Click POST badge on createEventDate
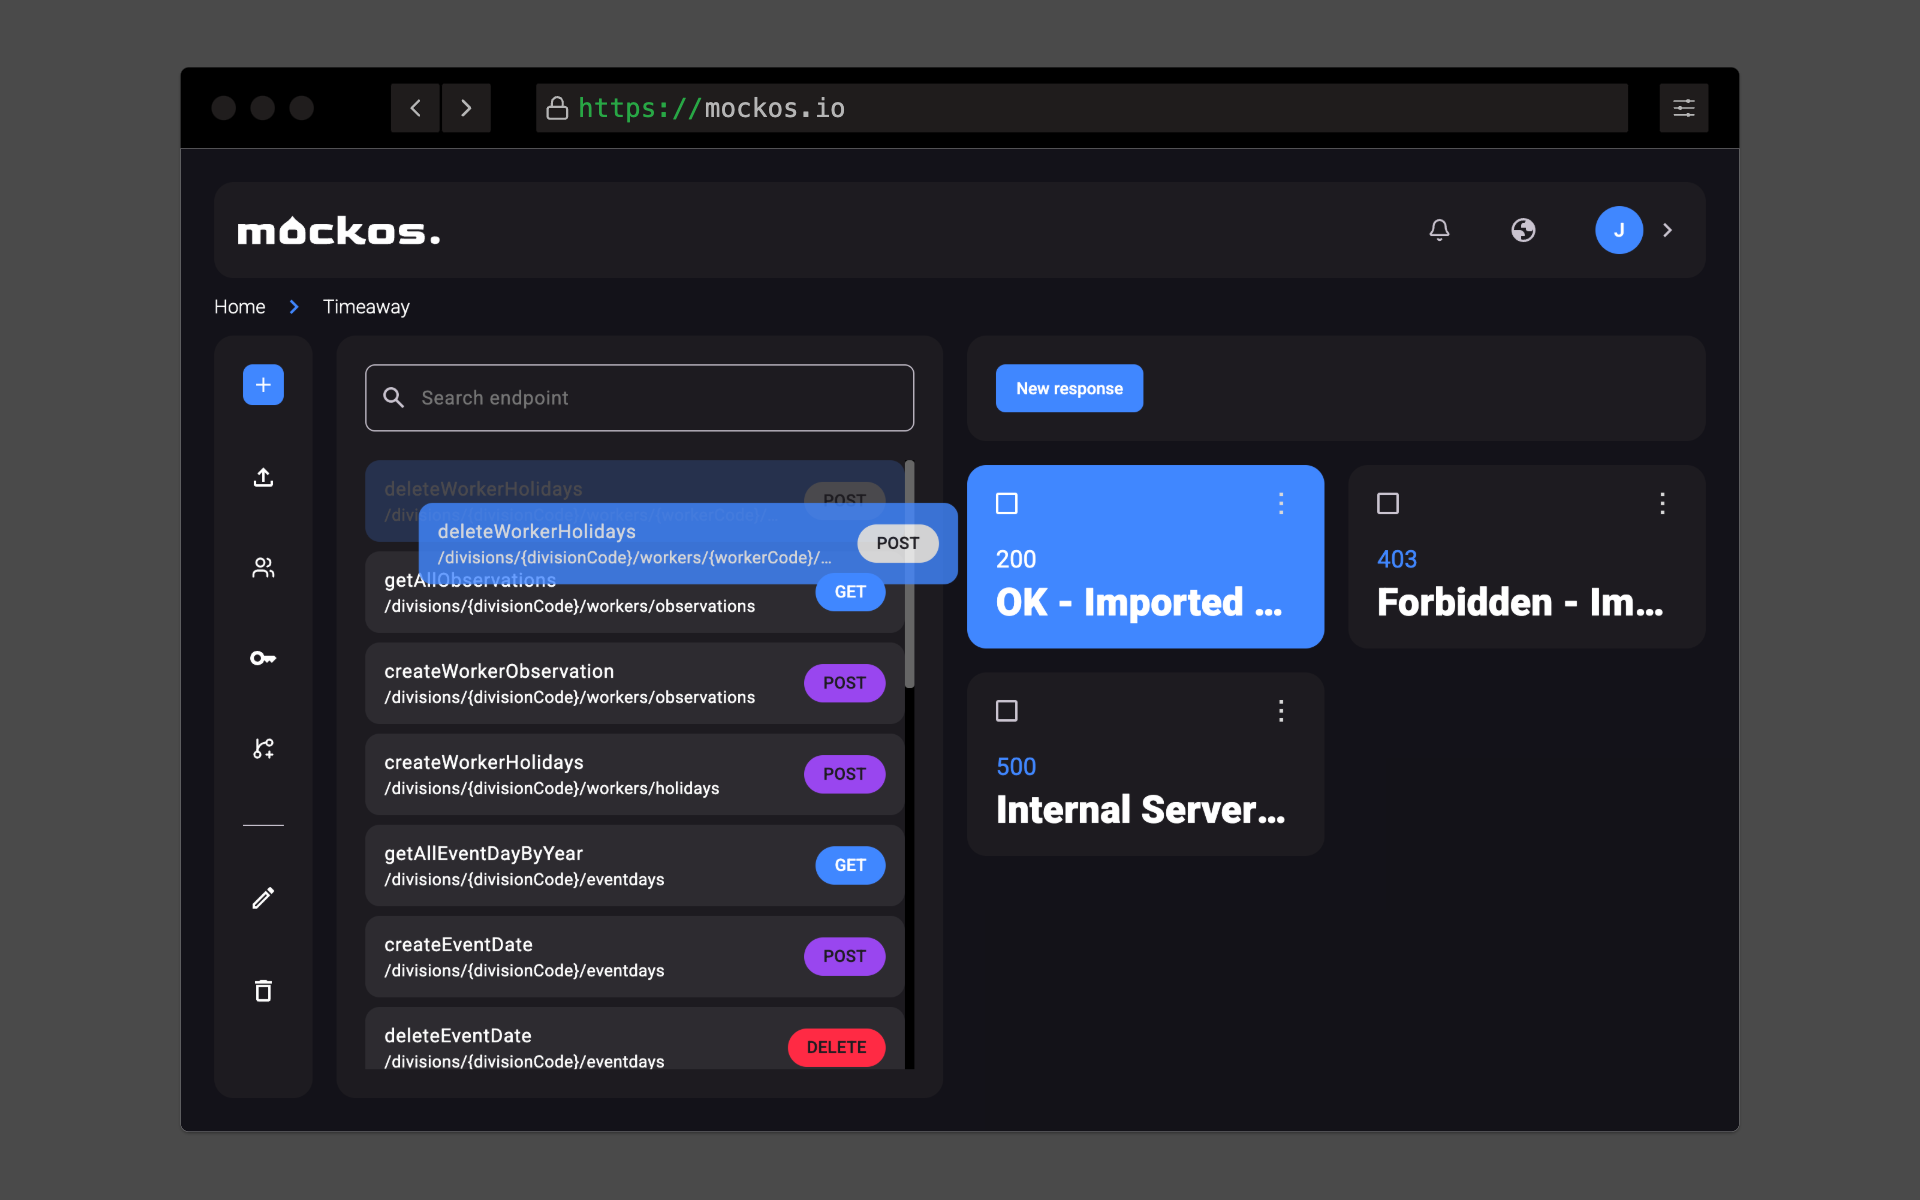 (x=844, y=956)
